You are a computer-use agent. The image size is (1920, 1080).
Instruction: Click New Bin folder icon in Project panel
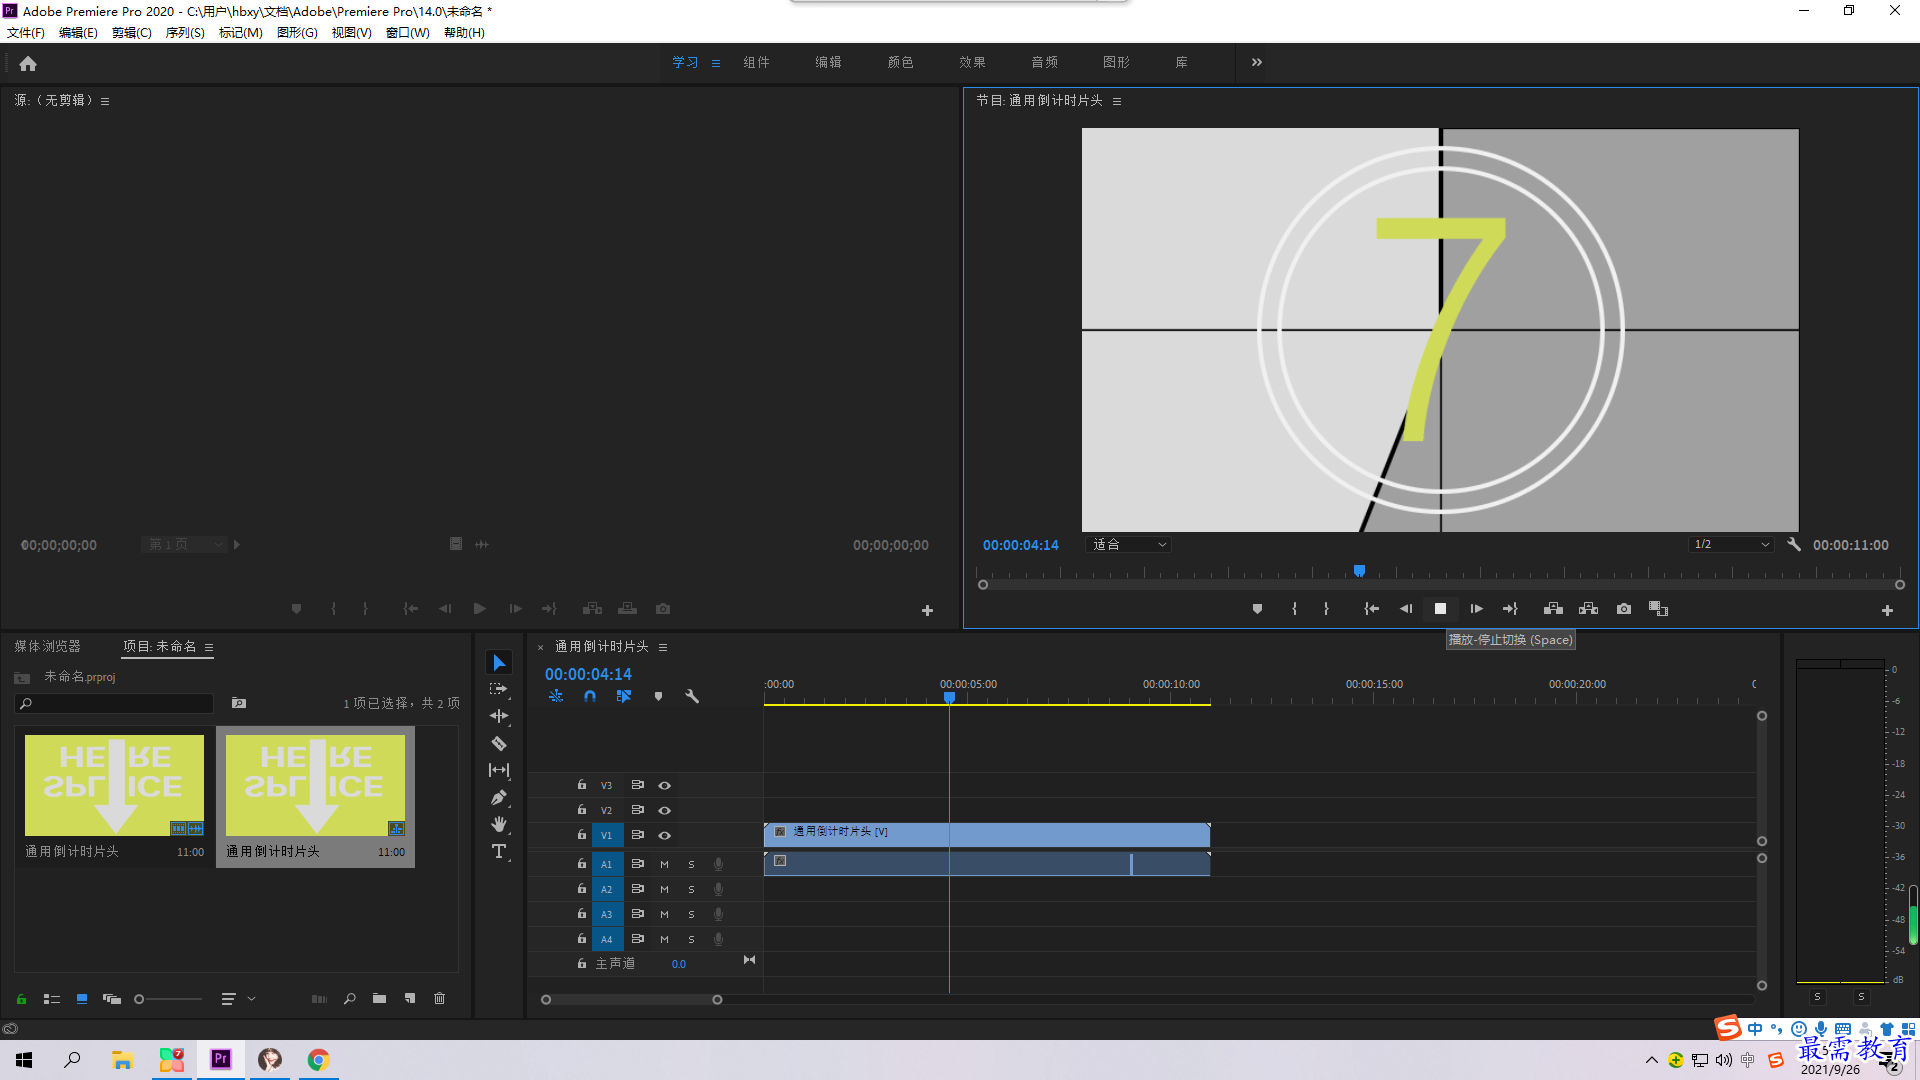379,998
